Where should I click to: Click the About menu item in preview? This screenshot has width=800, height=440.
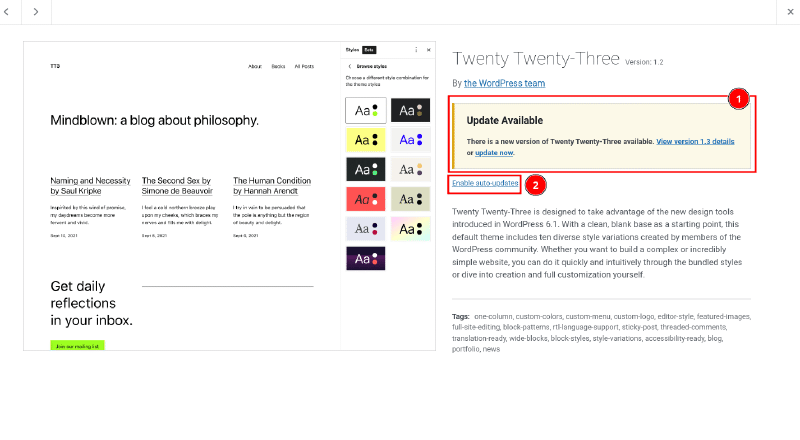coord(254,67)
